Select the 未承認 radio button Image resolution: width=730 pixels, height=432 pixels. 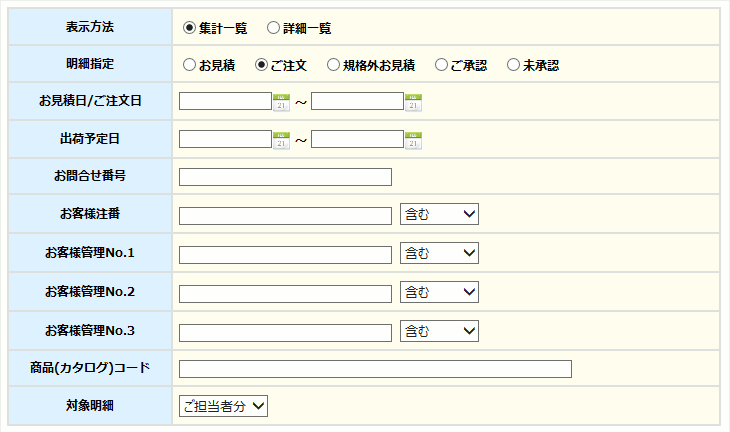click(513, 65)
